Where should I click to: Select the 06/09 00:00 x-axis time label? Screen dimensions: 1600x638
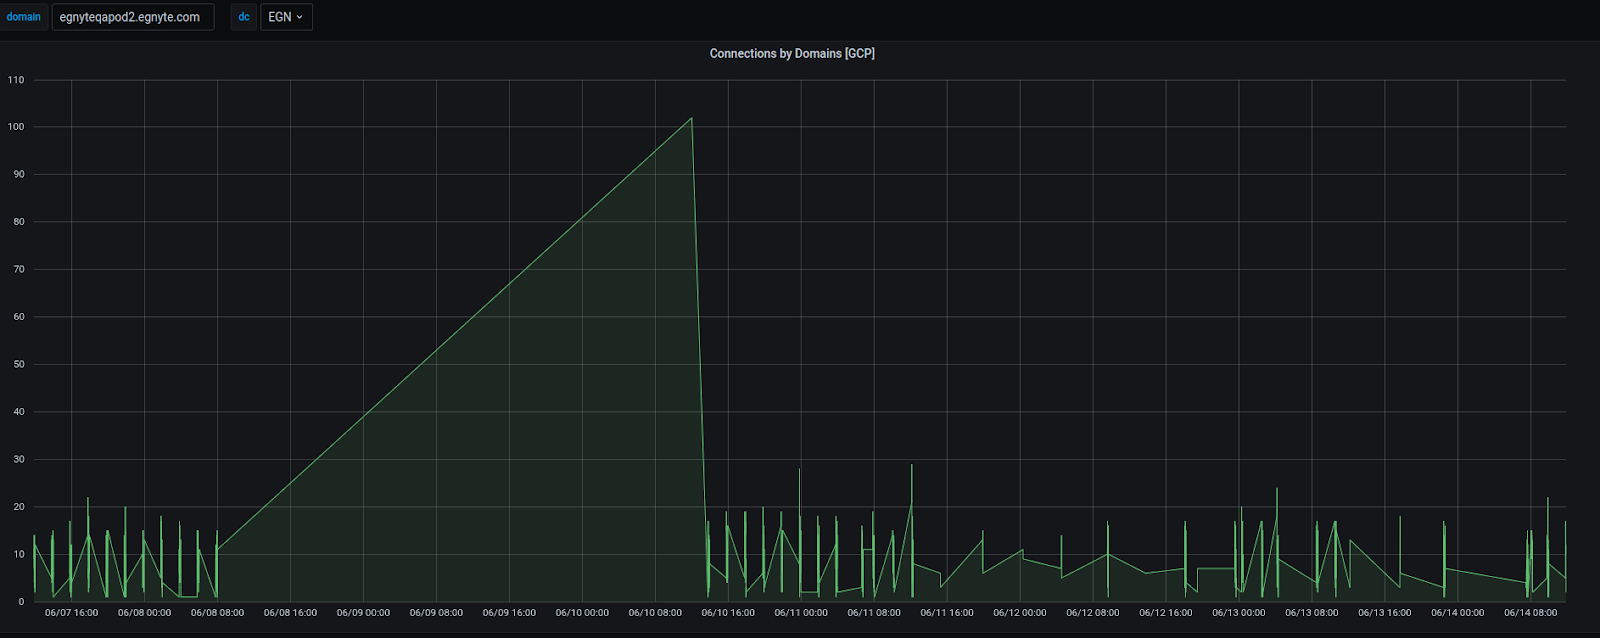pos(363,613)
